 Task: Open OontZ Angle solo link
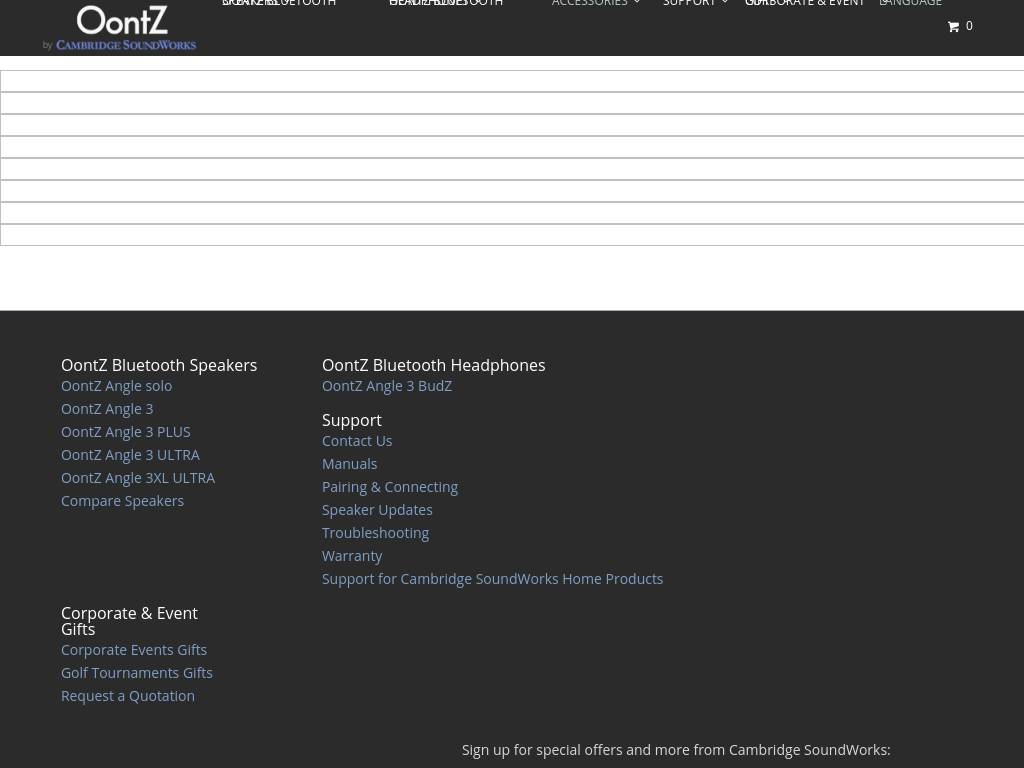point(116,386)
